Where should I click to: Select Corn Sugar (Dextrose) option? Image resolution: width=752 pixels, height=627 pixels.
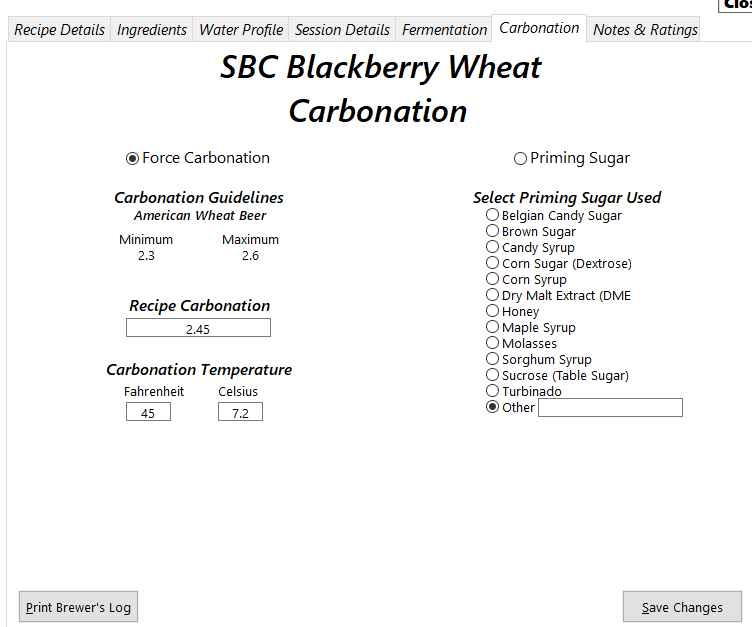point(492,263)
